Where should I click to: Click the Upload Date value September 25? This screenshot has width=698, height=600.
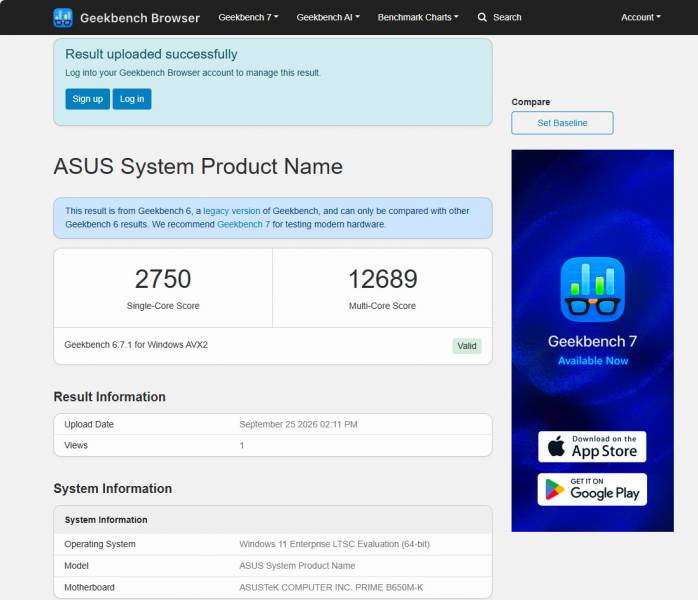click(298, 425)
